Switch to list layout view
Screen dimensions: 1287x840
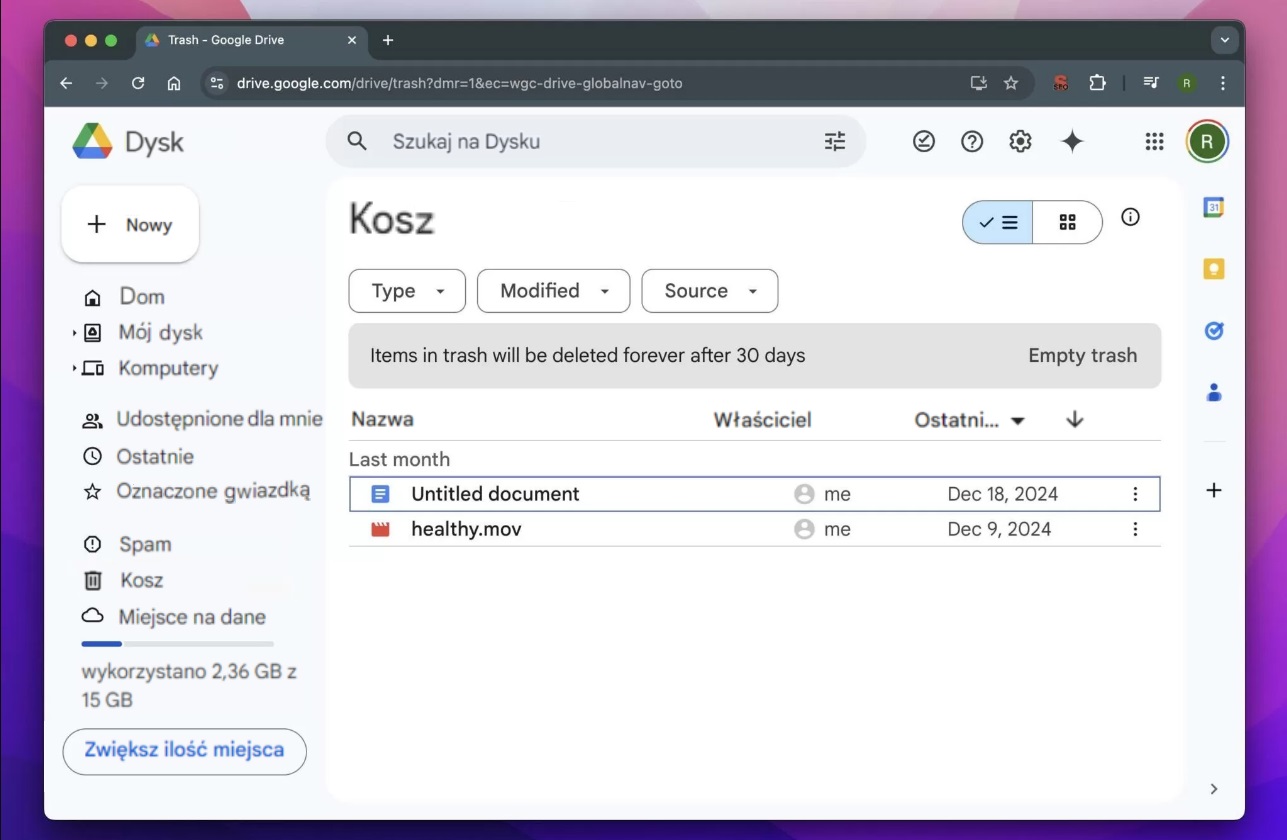pos(998,222)
